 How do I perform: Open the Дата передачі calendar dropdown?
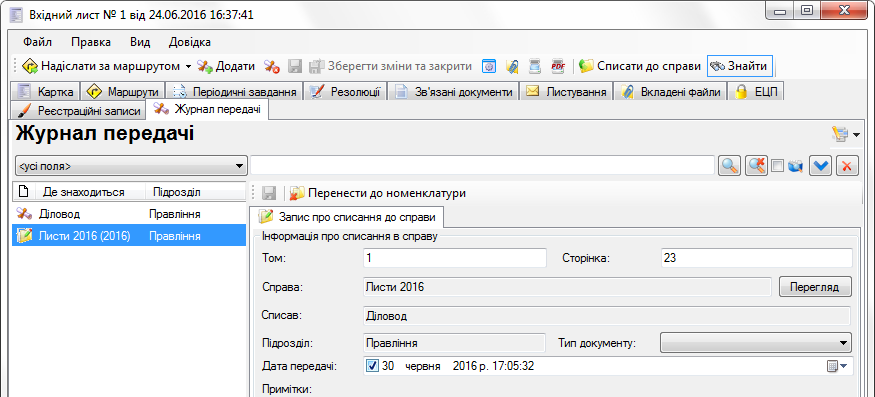tap(837, 366)
